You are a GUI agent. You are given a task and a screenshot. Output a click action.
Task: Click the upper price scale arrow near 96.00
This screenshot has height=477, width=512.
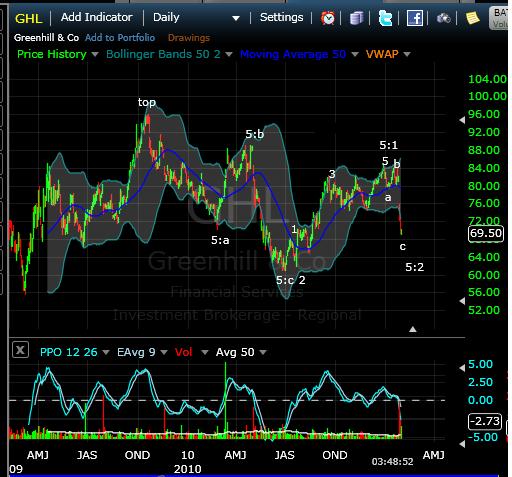pos(462,120)
